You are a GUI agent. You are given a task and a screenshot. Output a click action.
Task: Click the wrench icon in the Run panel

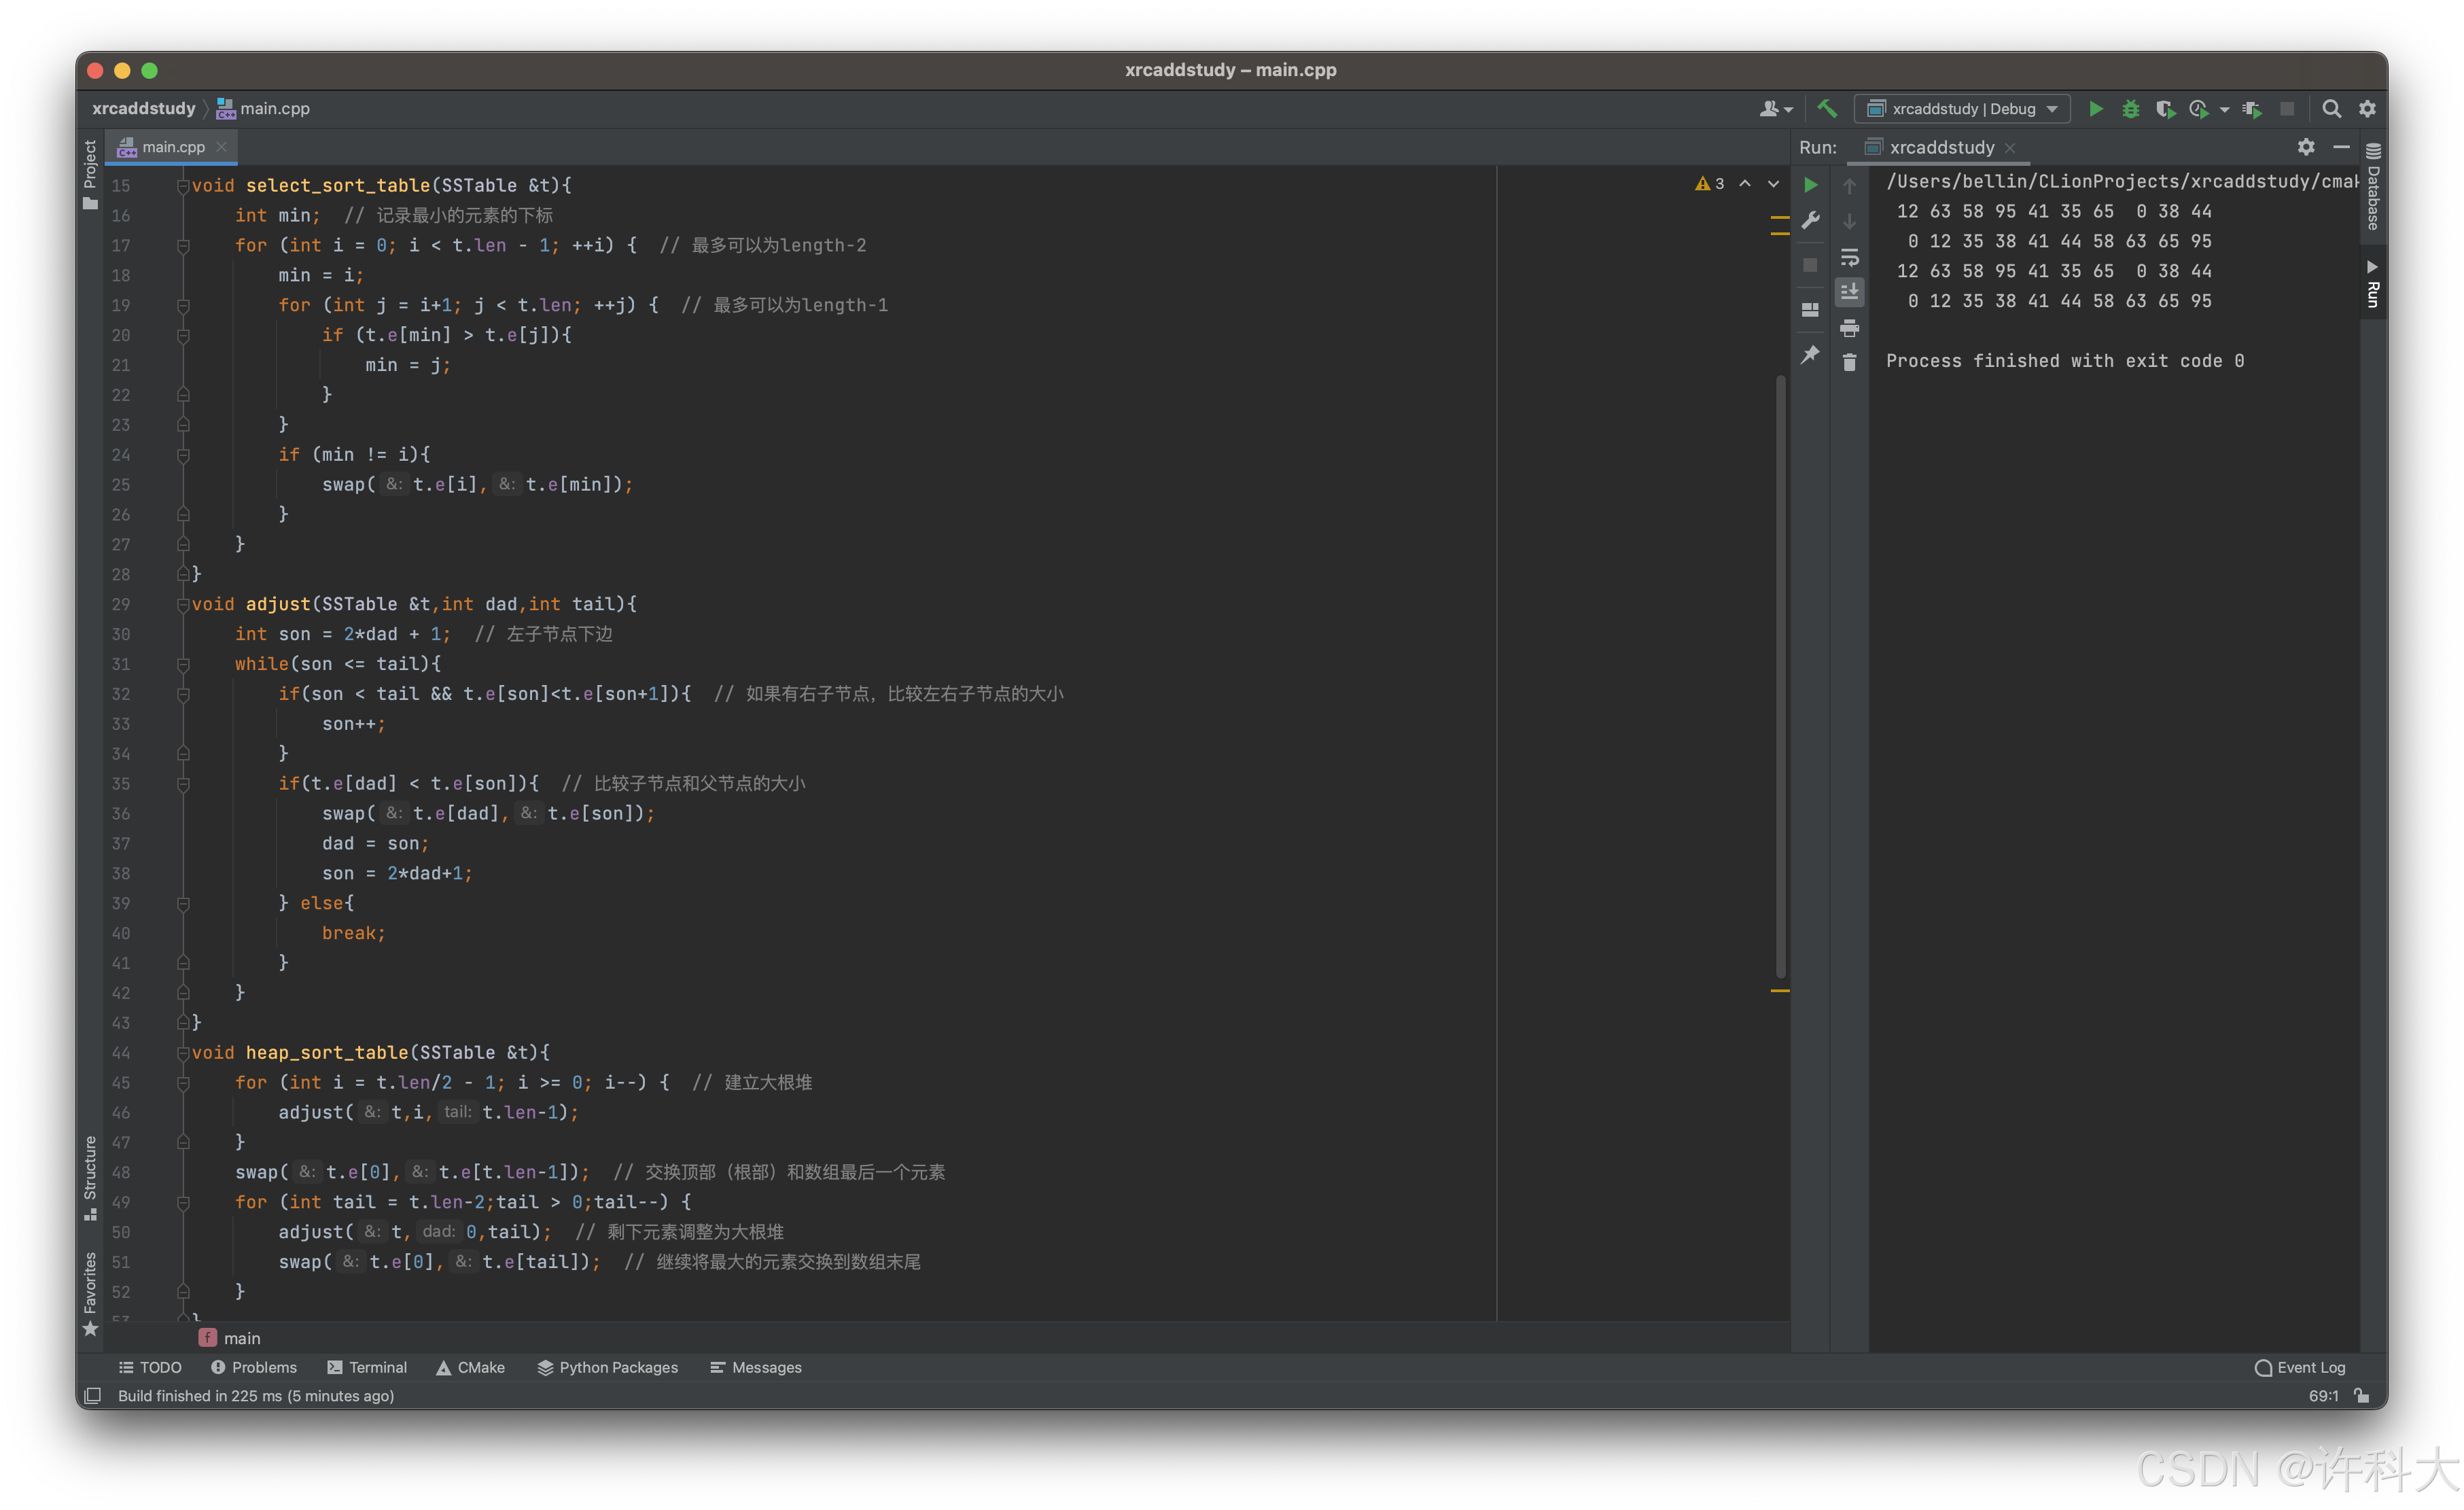(x=1810, y=221)
